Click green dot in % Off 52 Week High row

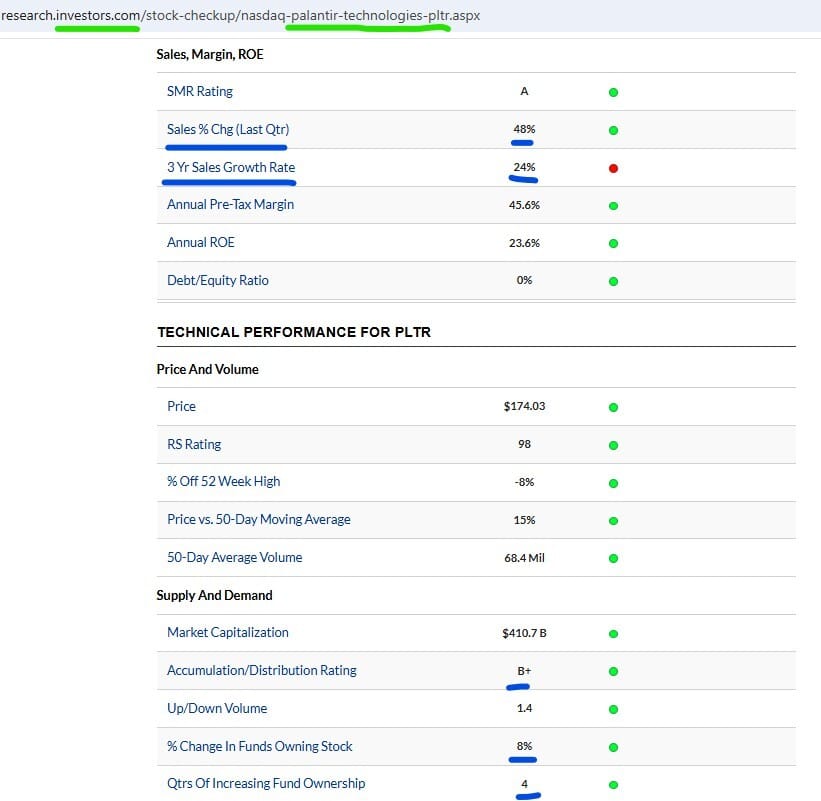coord(613,483)
